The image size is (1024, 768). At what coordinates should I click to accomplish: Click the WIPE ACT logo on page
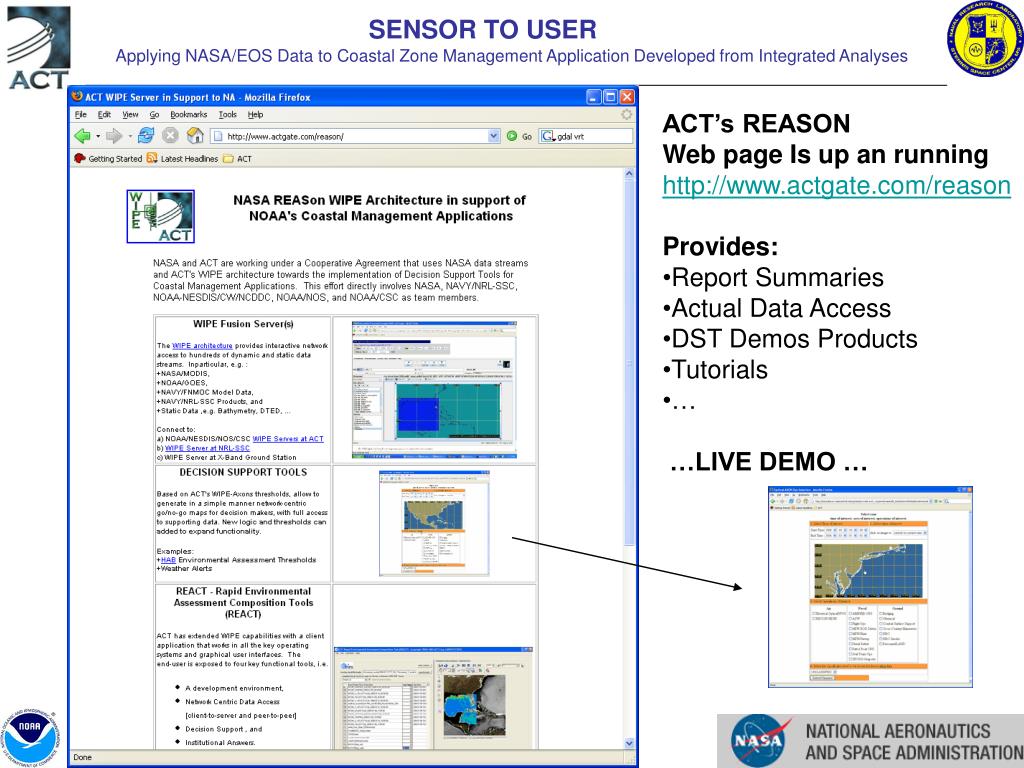coord(161,216)
